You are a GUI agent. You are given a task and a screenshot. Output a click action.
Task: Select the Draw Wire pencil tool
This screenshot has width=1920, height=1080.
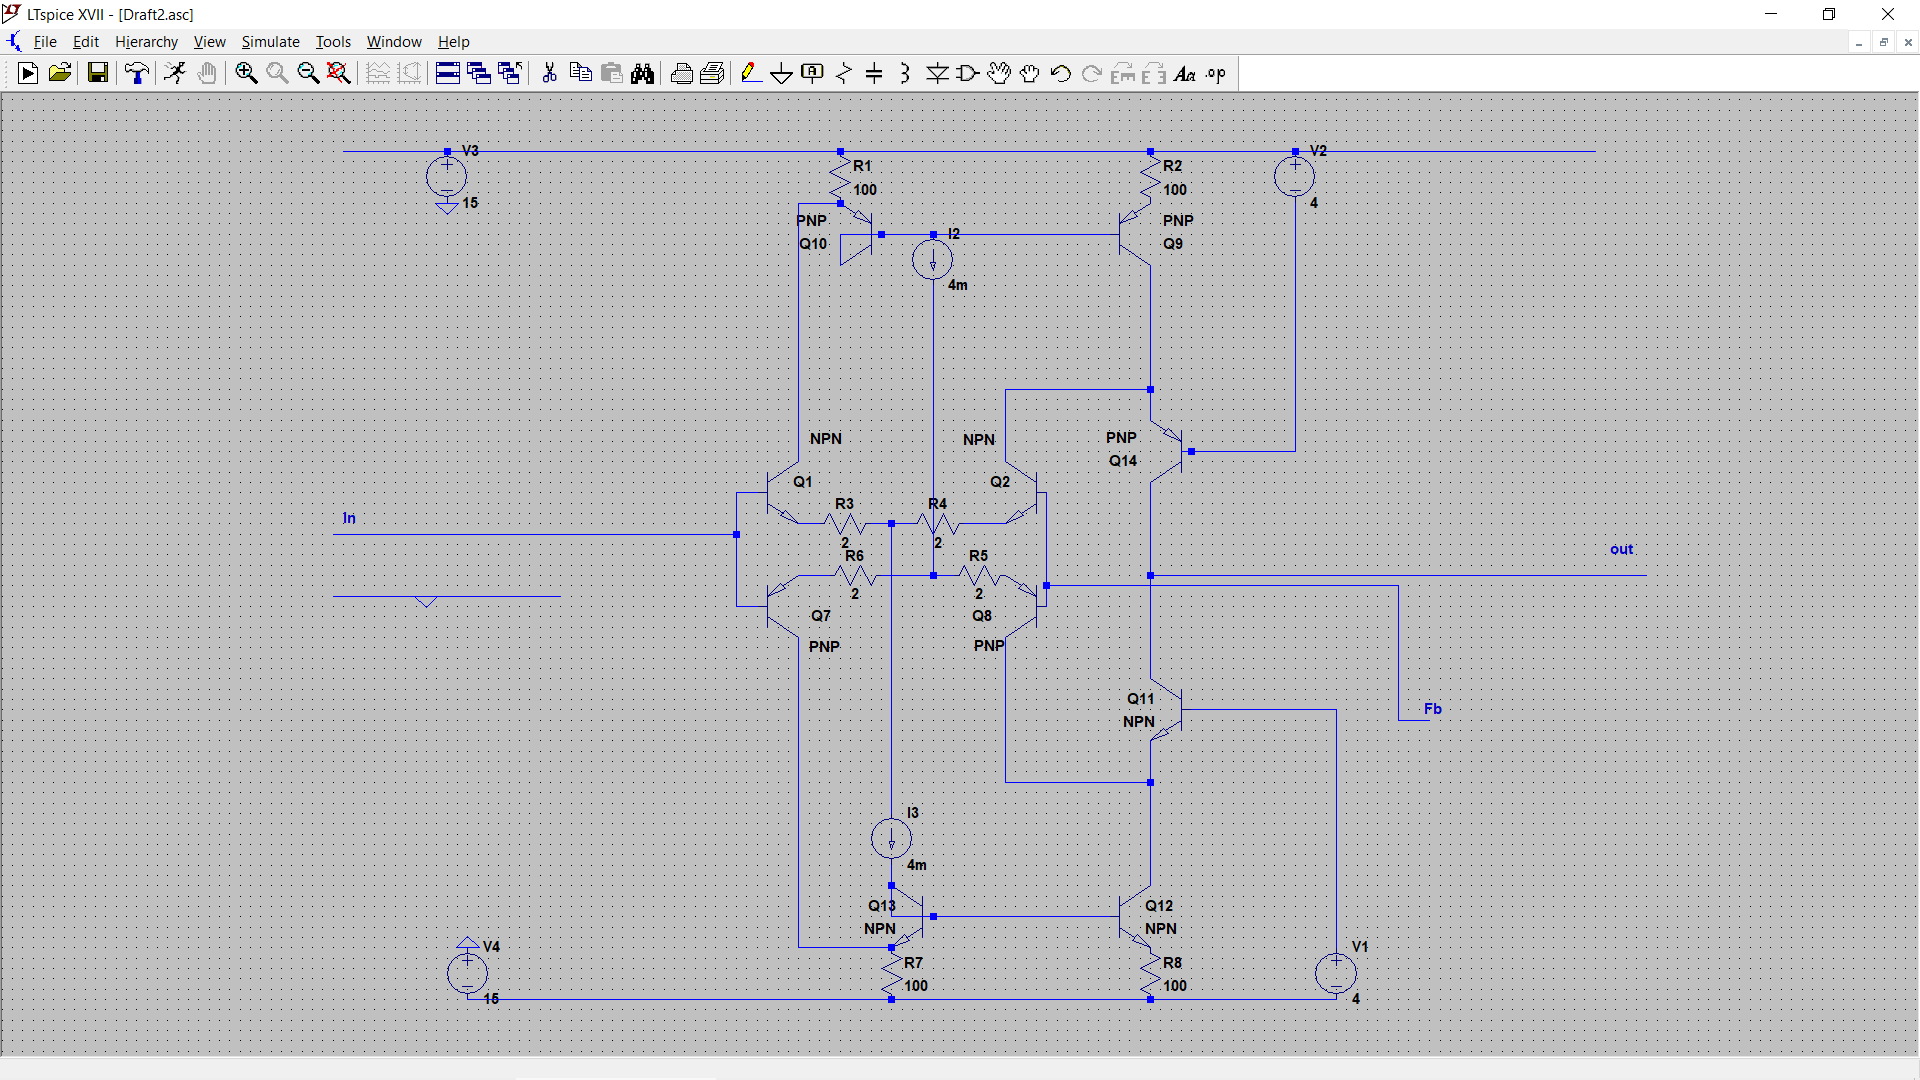click(x=751, y=73)
